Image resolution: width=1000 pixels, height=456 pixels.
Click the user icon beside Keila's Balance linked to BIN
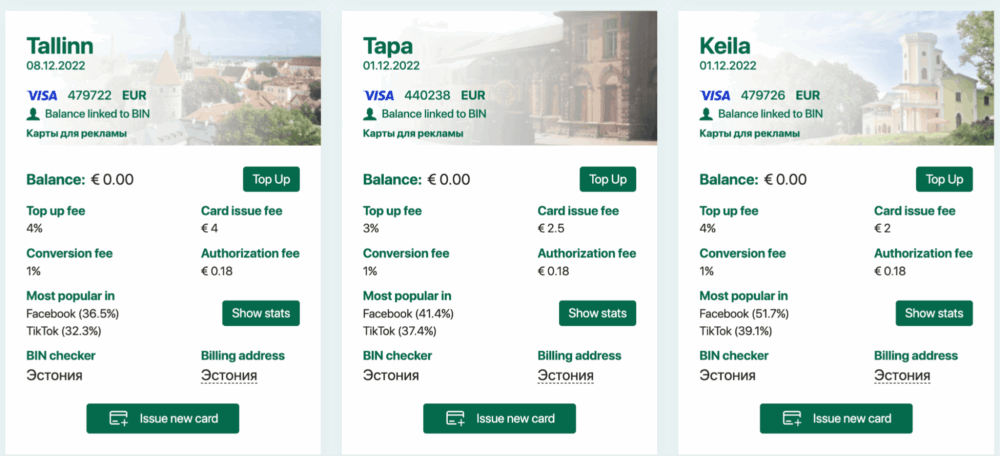(705, 114)
